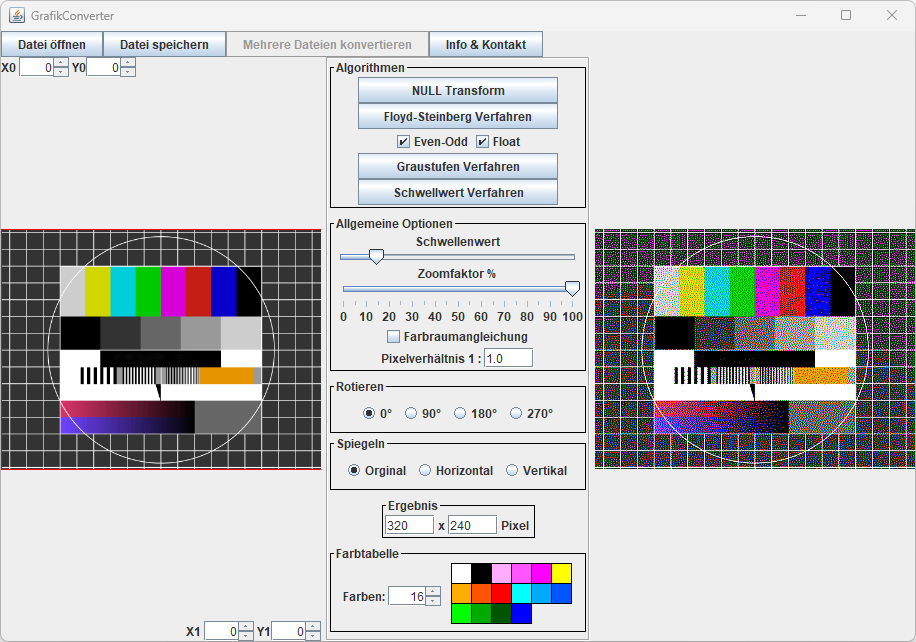Toggle the Even-Odd checkbox
This screenshot has width=916, height=642.
[404, 142]
